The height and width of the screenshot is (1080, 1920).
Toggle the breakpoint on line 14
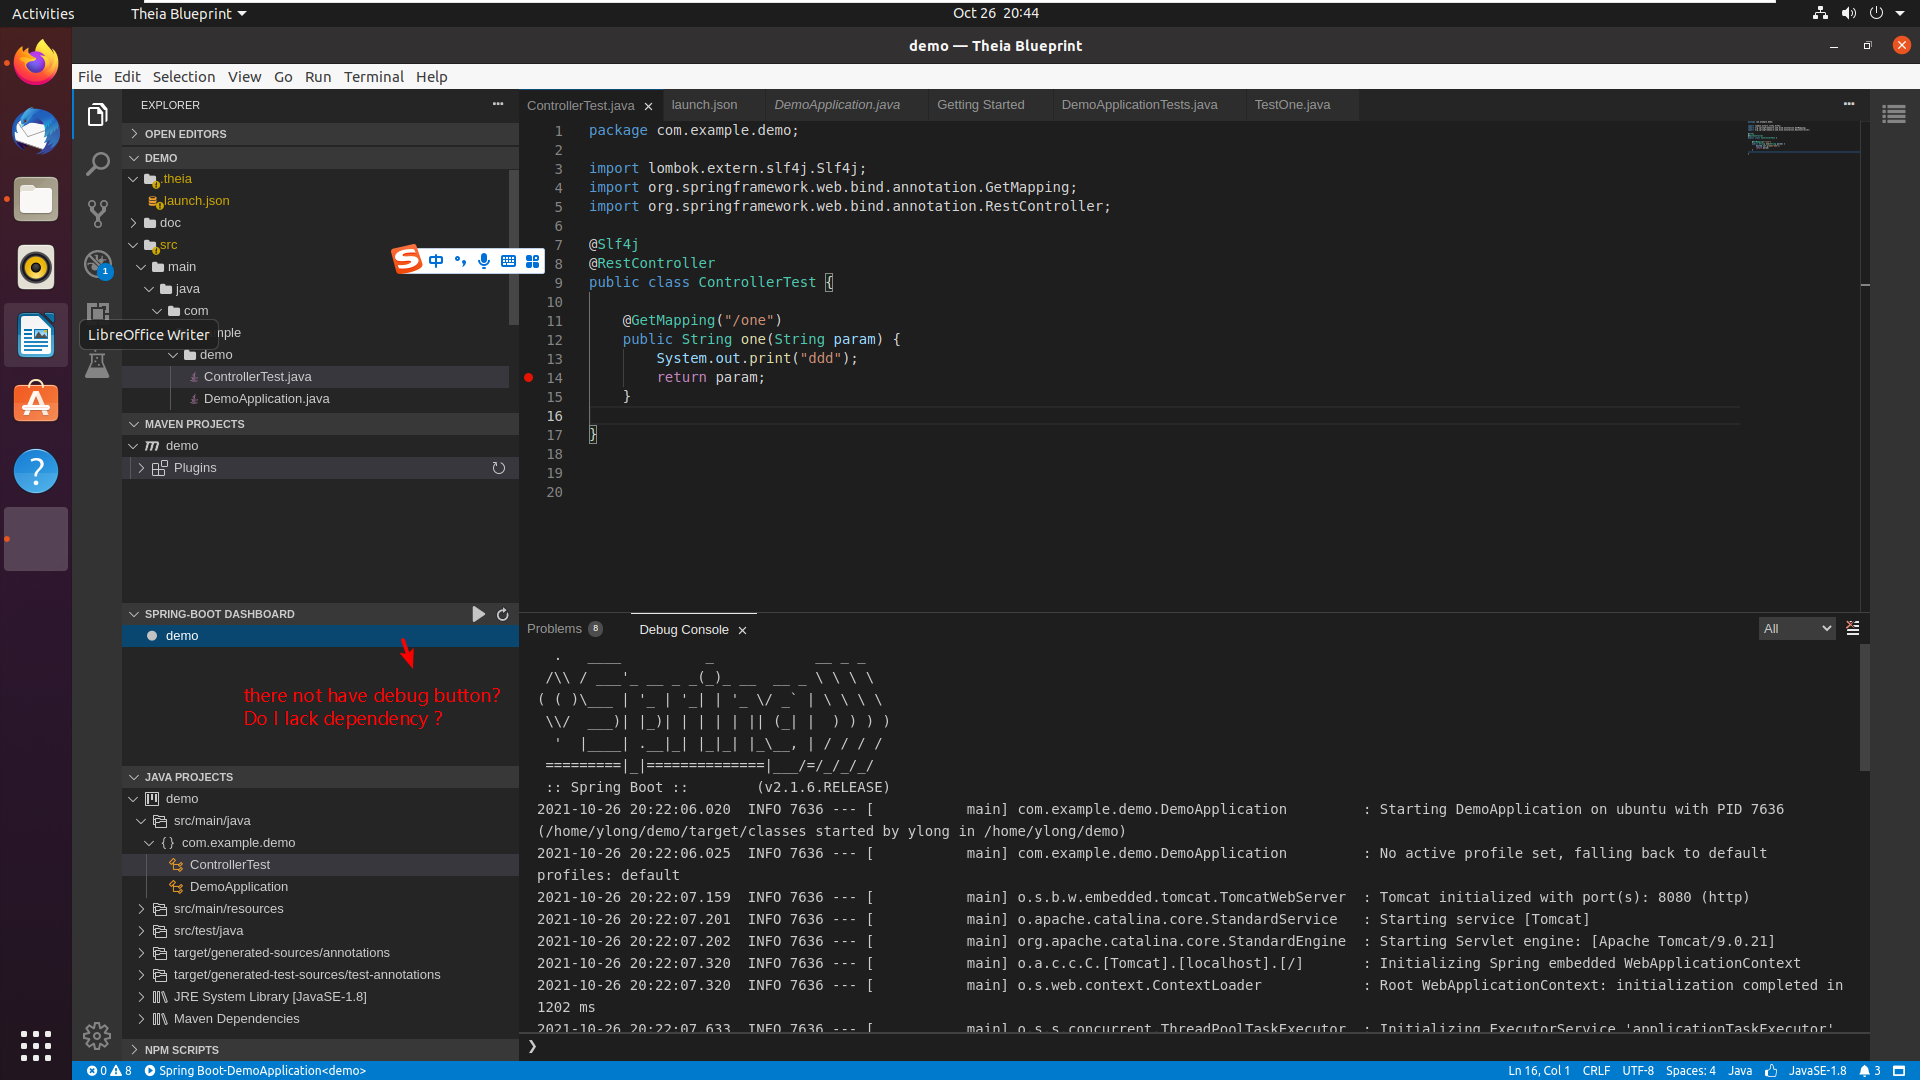(529, 378)
